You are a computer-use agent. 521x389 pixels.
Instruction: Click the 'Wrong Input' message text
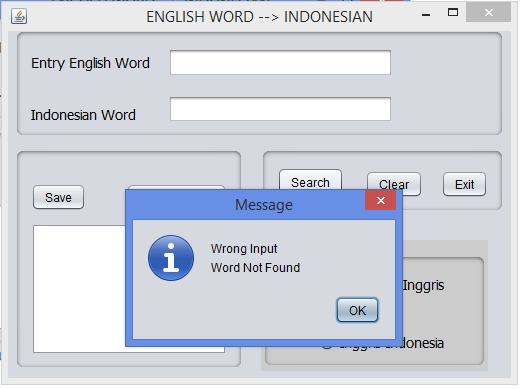244,249
